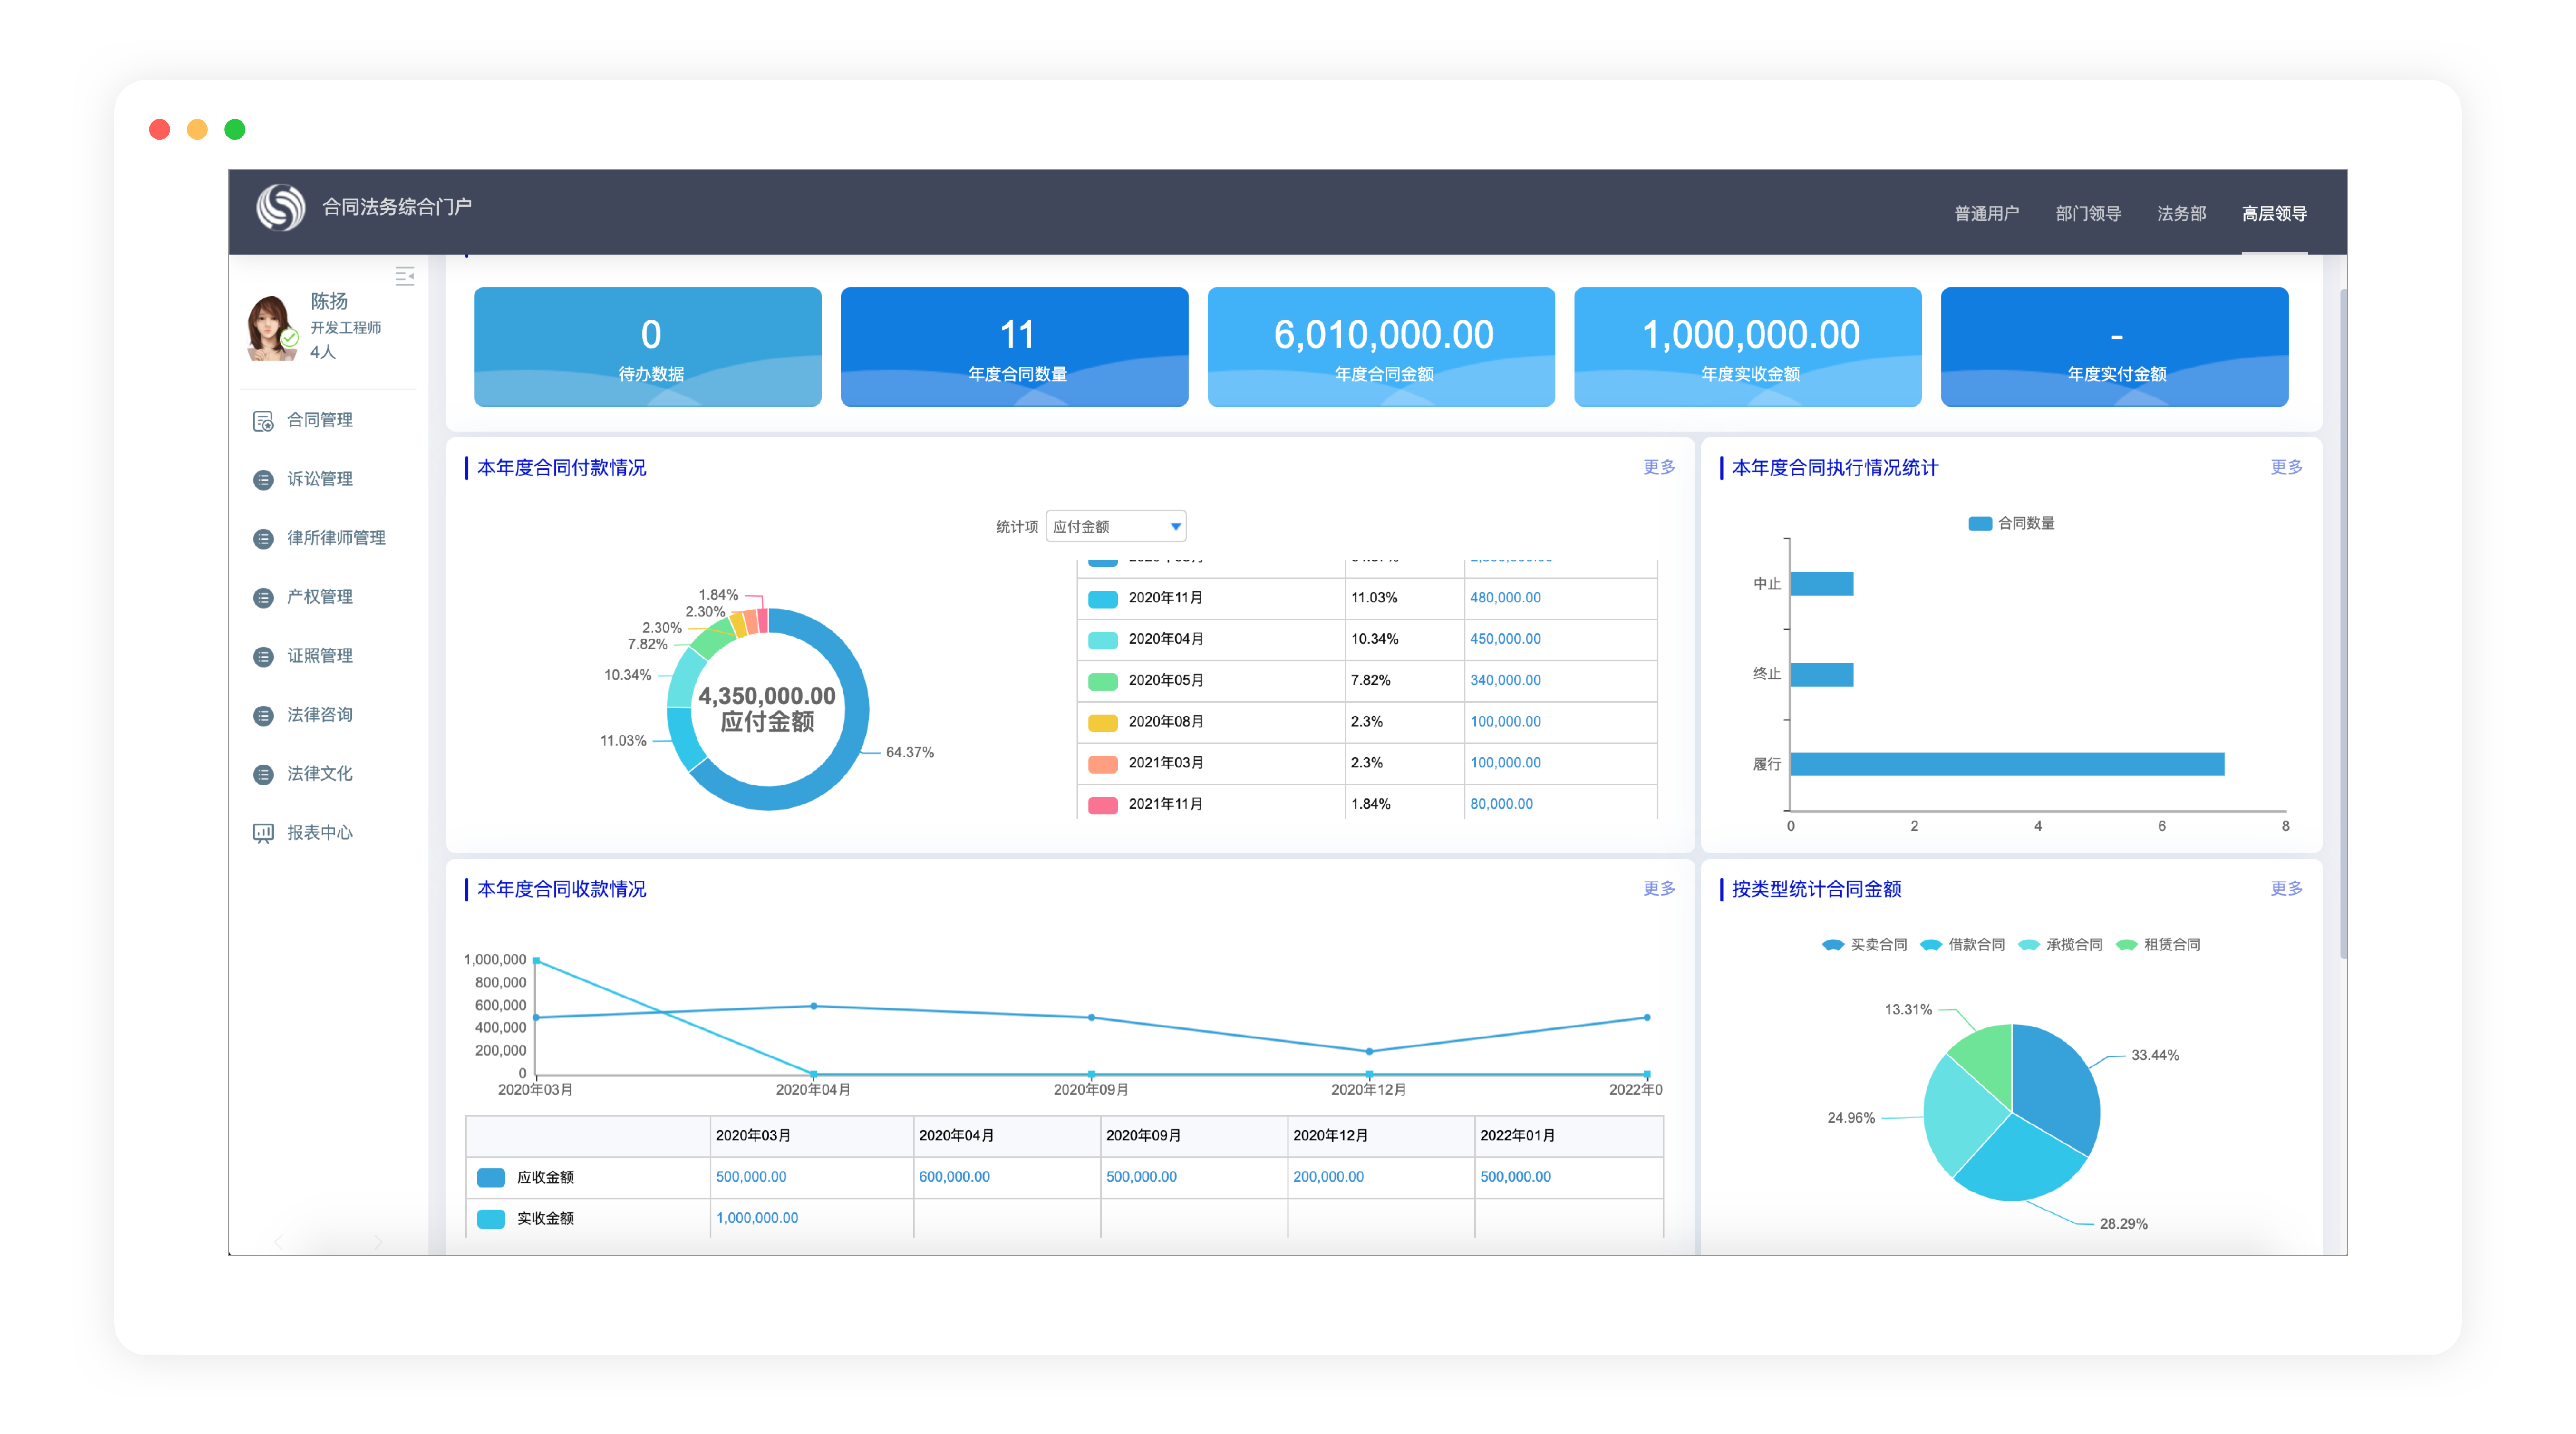Click the 法律文化 sidebar icon
The height and width of the screenshot is (1434, 2576).
263,775
